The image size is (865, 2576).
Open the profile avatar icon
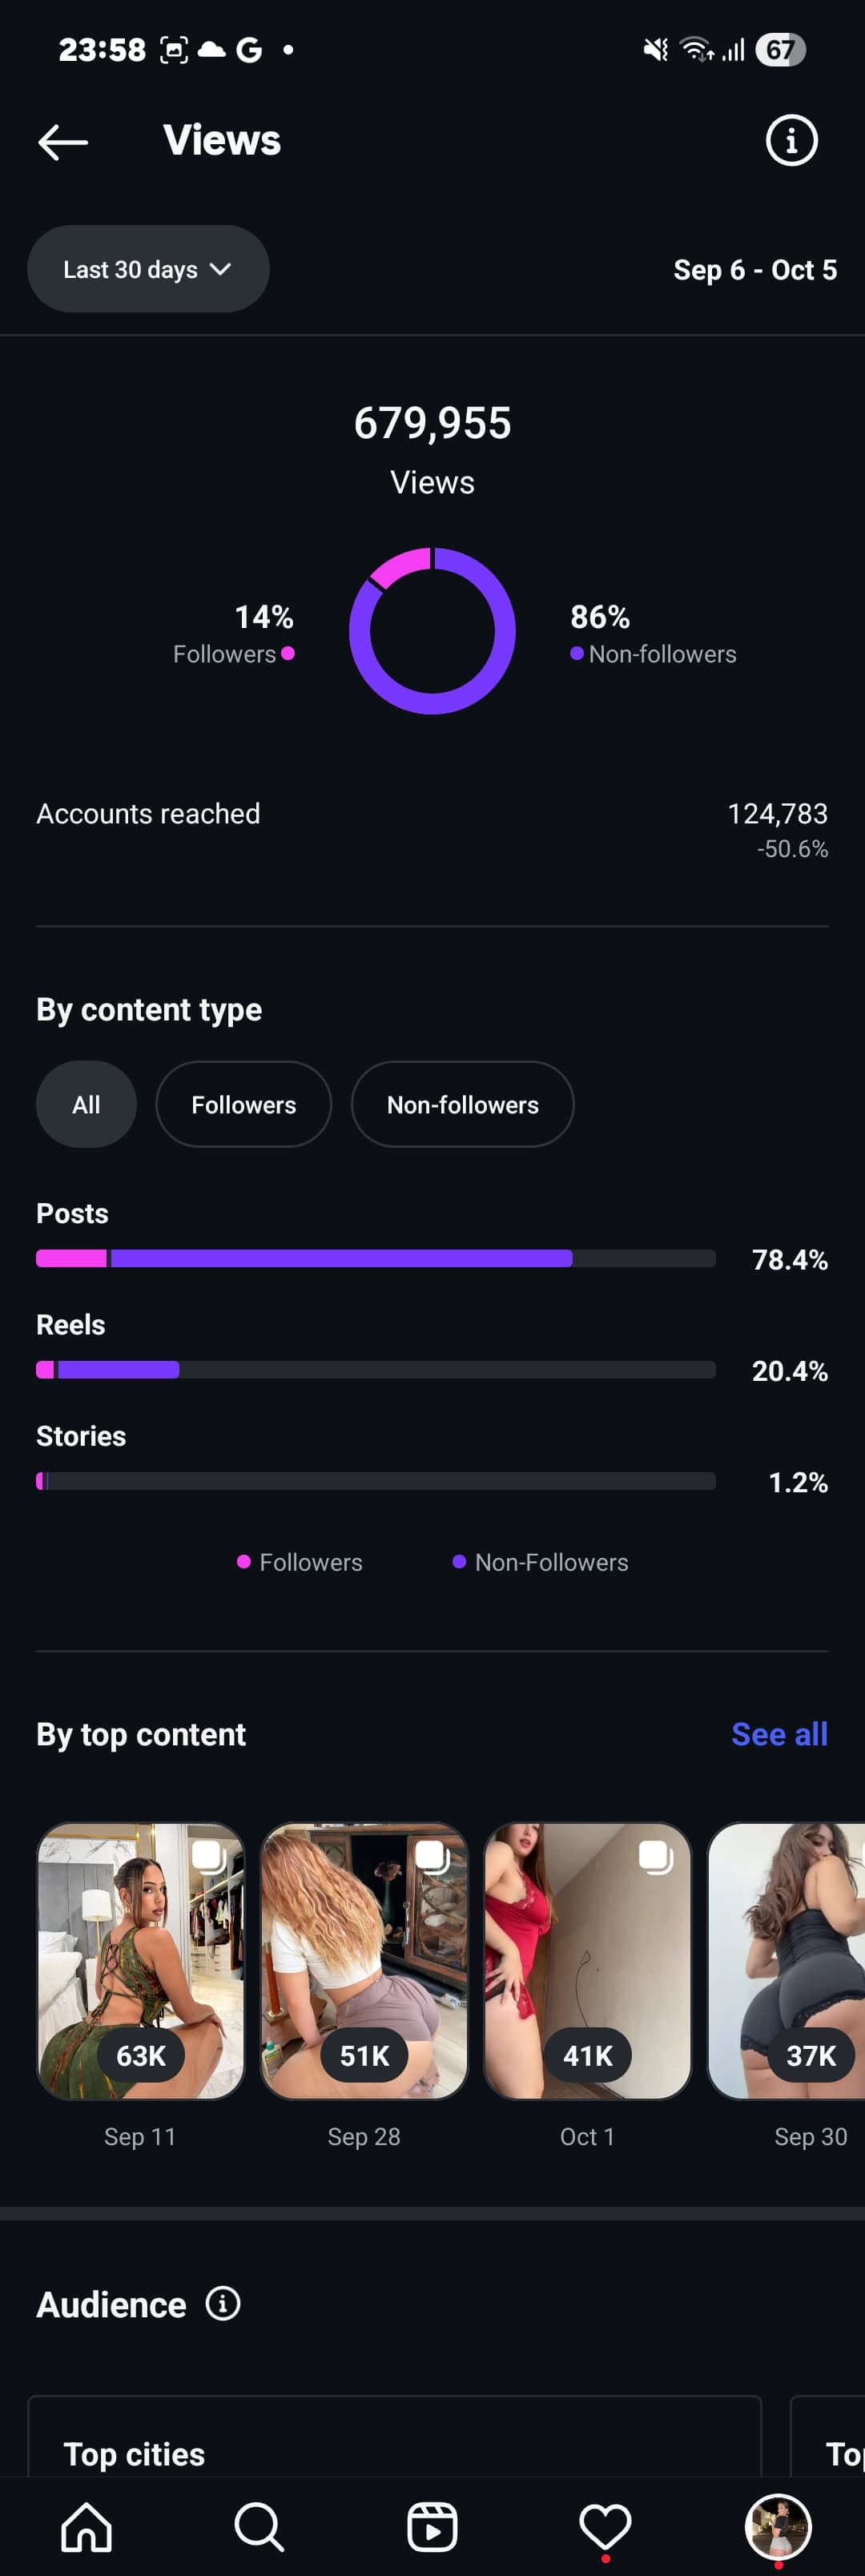pyautogui.click(x=778, y=2525)
